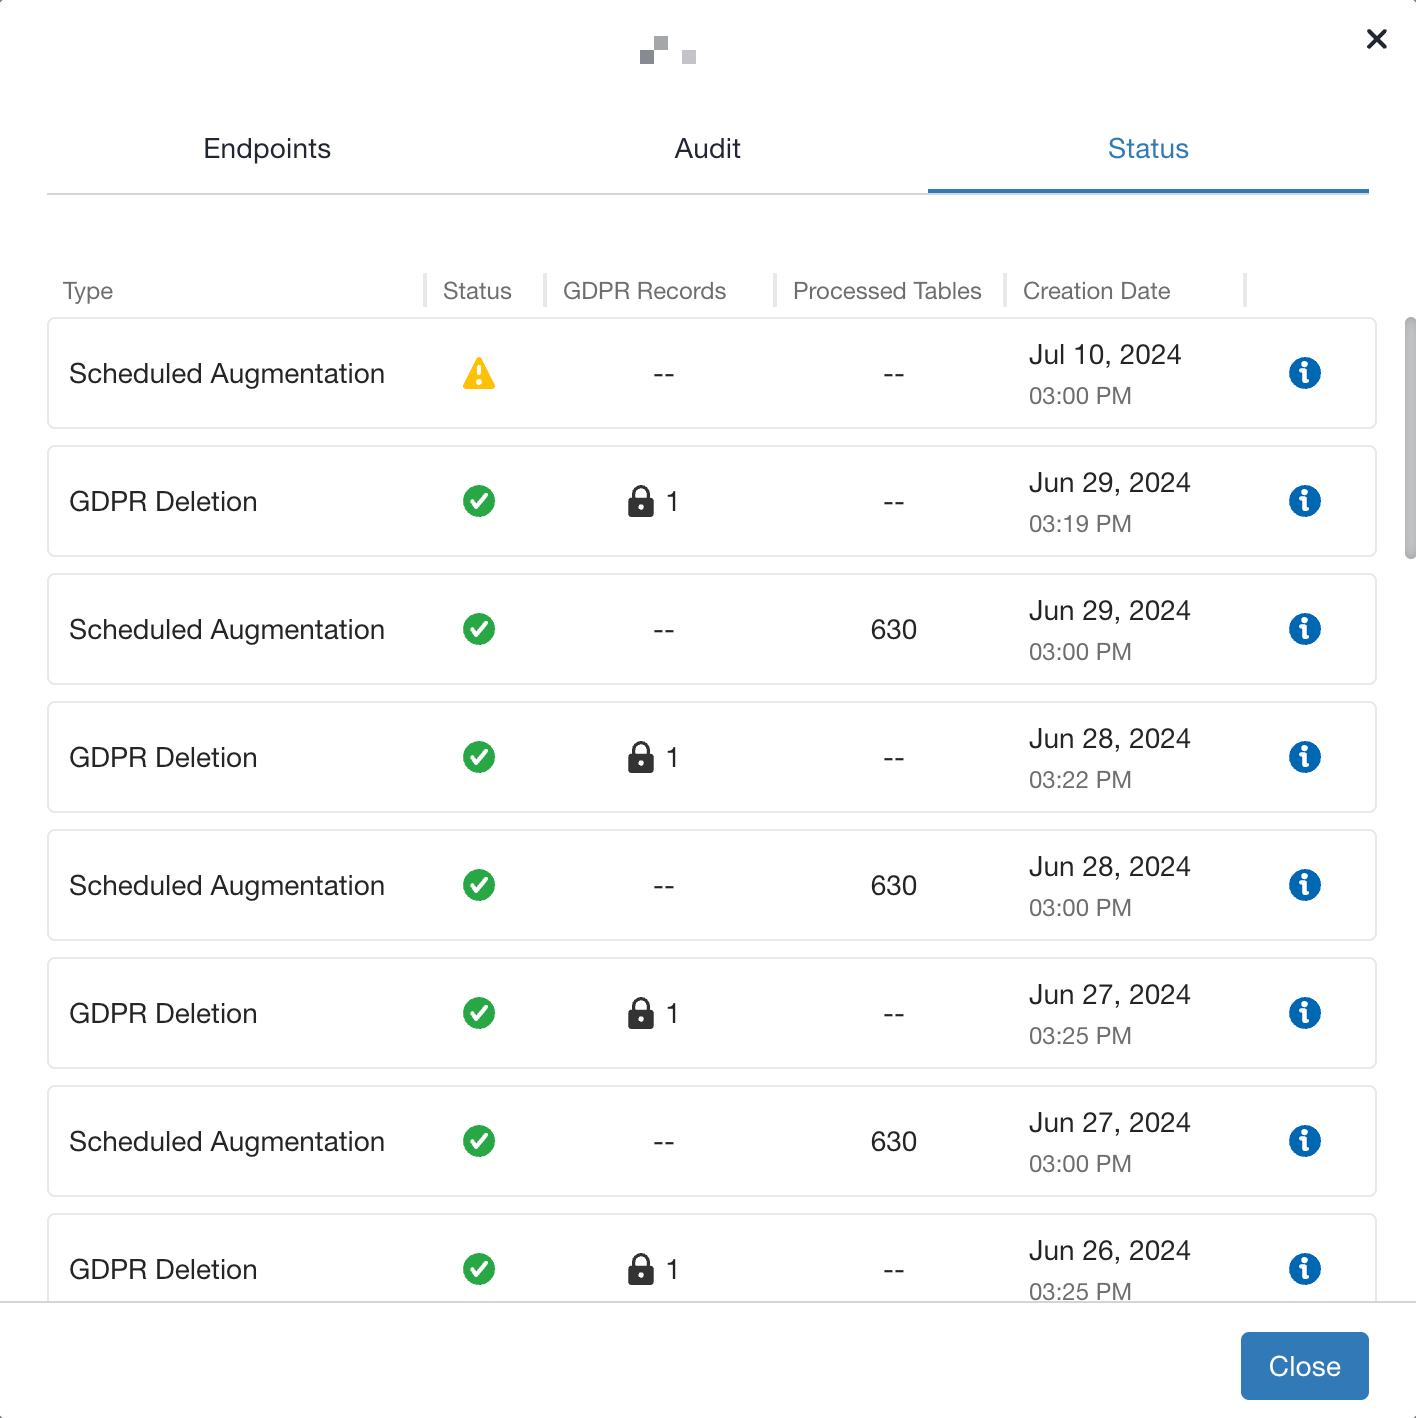Open the Audit tab
1416x1418 pixels.
point(707,149)
